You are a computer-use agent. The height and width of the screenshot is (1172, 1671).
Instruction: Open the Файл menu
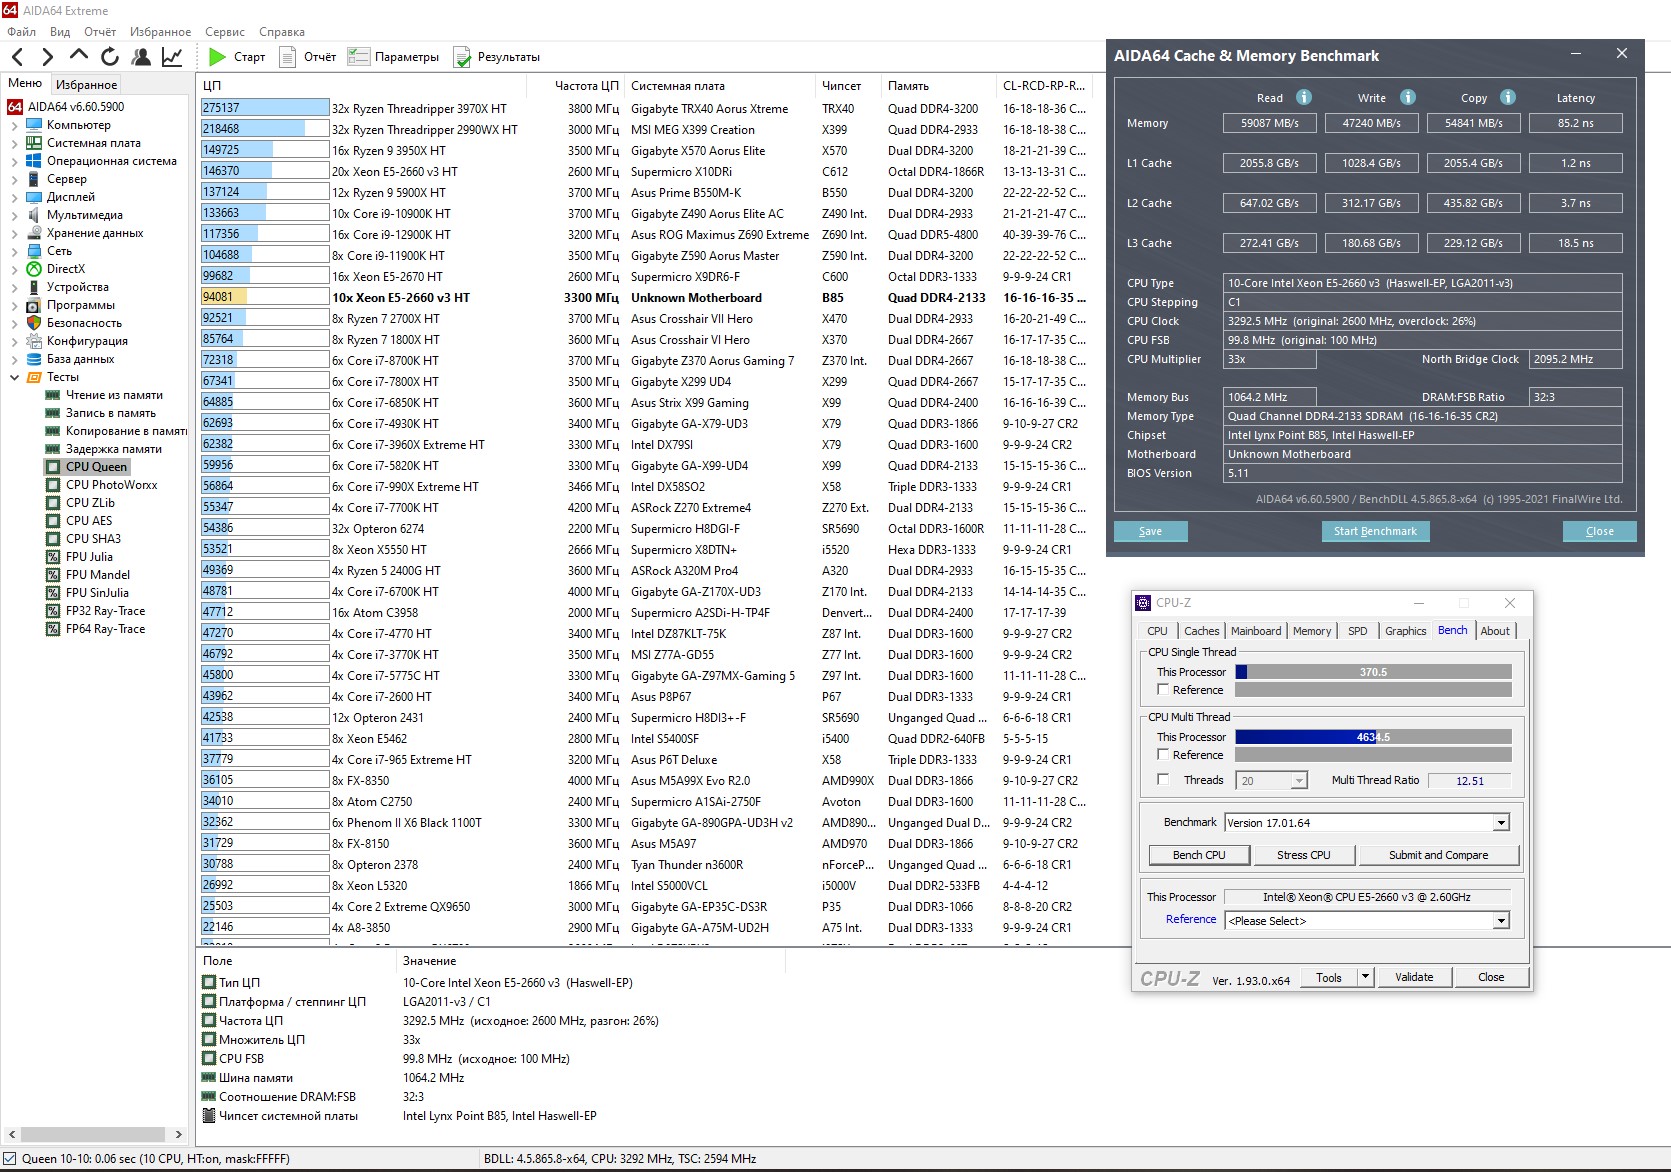[x=21, y=32]
